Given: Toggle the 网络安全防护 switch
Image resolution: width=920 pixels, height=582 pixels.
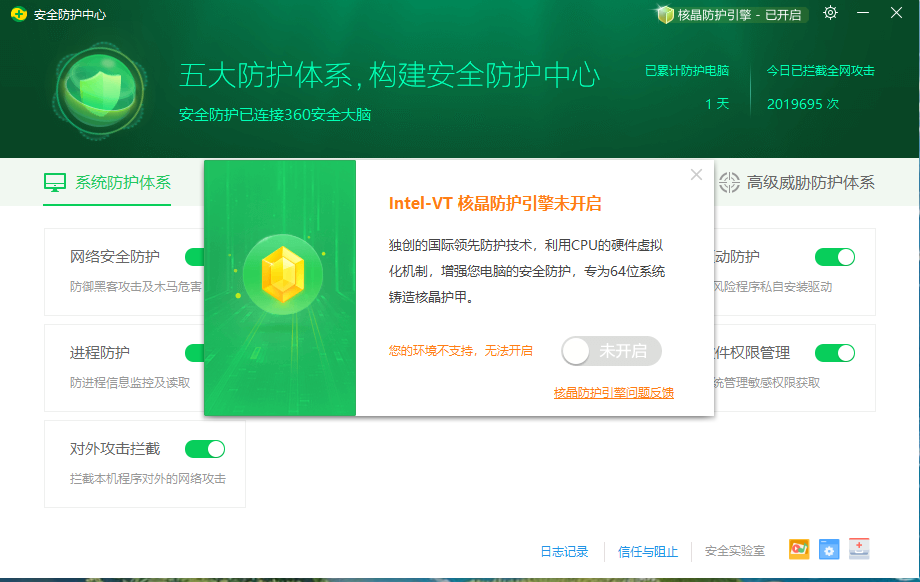Looking at the screenshot, I should [195, 256].
